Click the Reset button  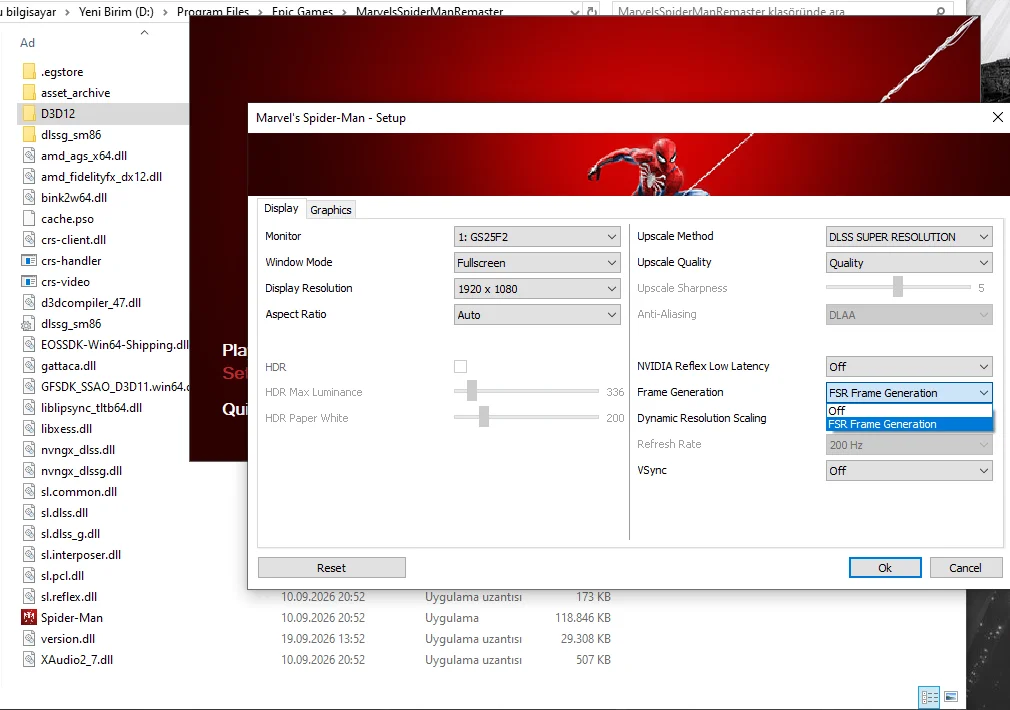coord(332,568)
